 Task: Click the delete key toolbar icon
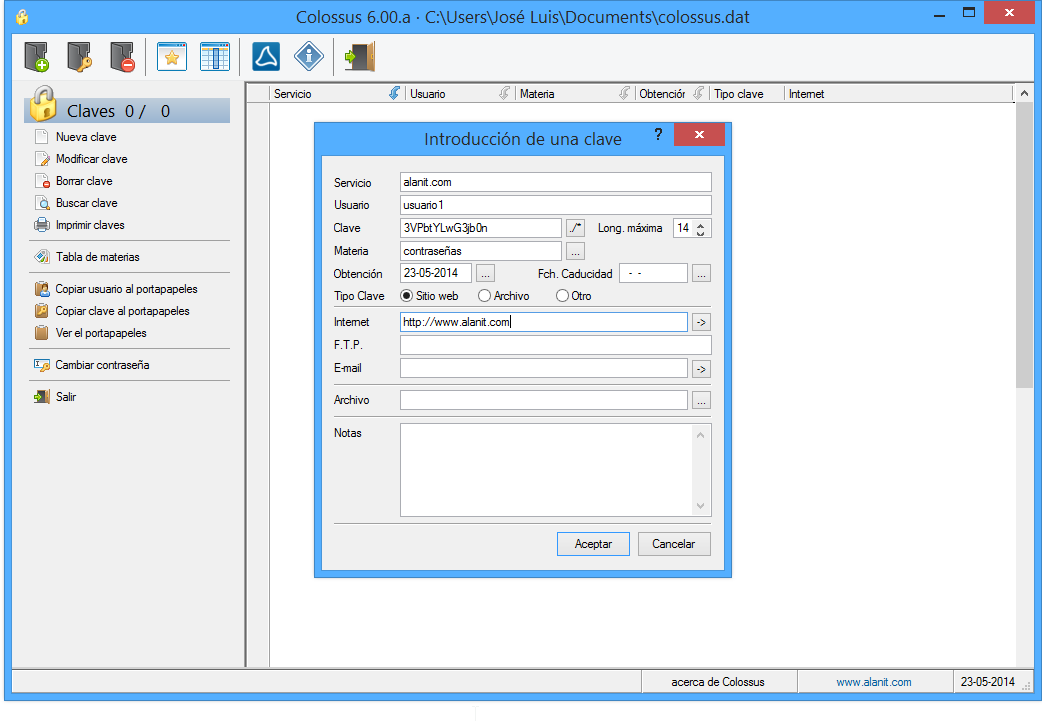(122, 57)
